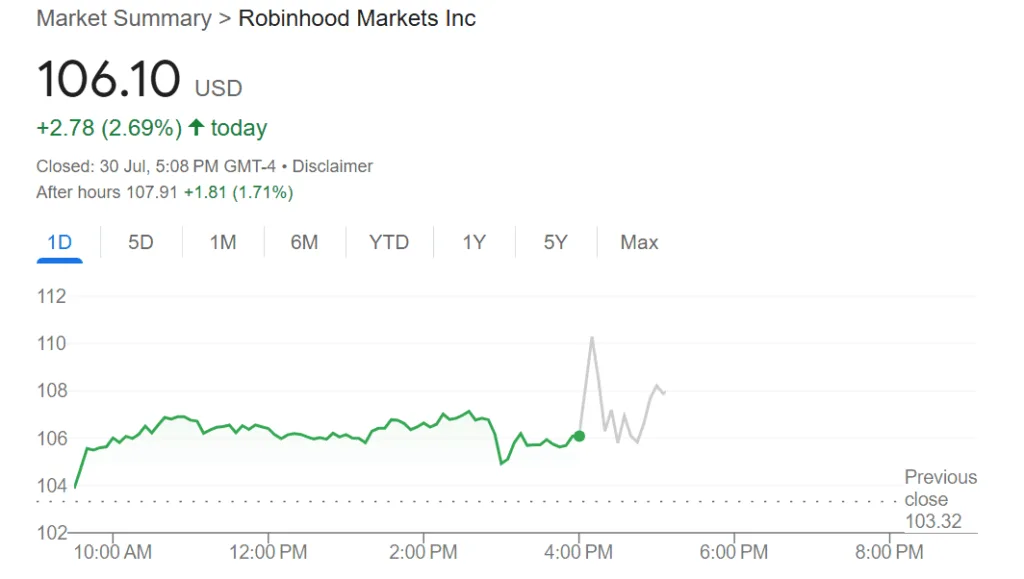Click the Robinhood Markets Inc title

click(356, 19)
